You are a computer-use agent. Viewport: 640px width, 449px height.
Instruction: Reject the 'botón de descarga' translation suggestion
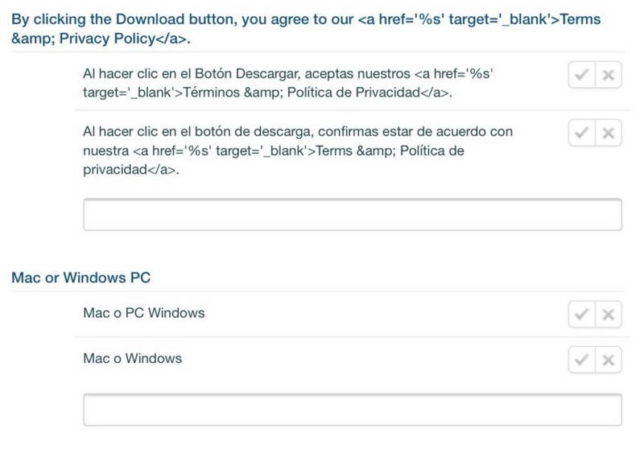[x=607, y=133]
